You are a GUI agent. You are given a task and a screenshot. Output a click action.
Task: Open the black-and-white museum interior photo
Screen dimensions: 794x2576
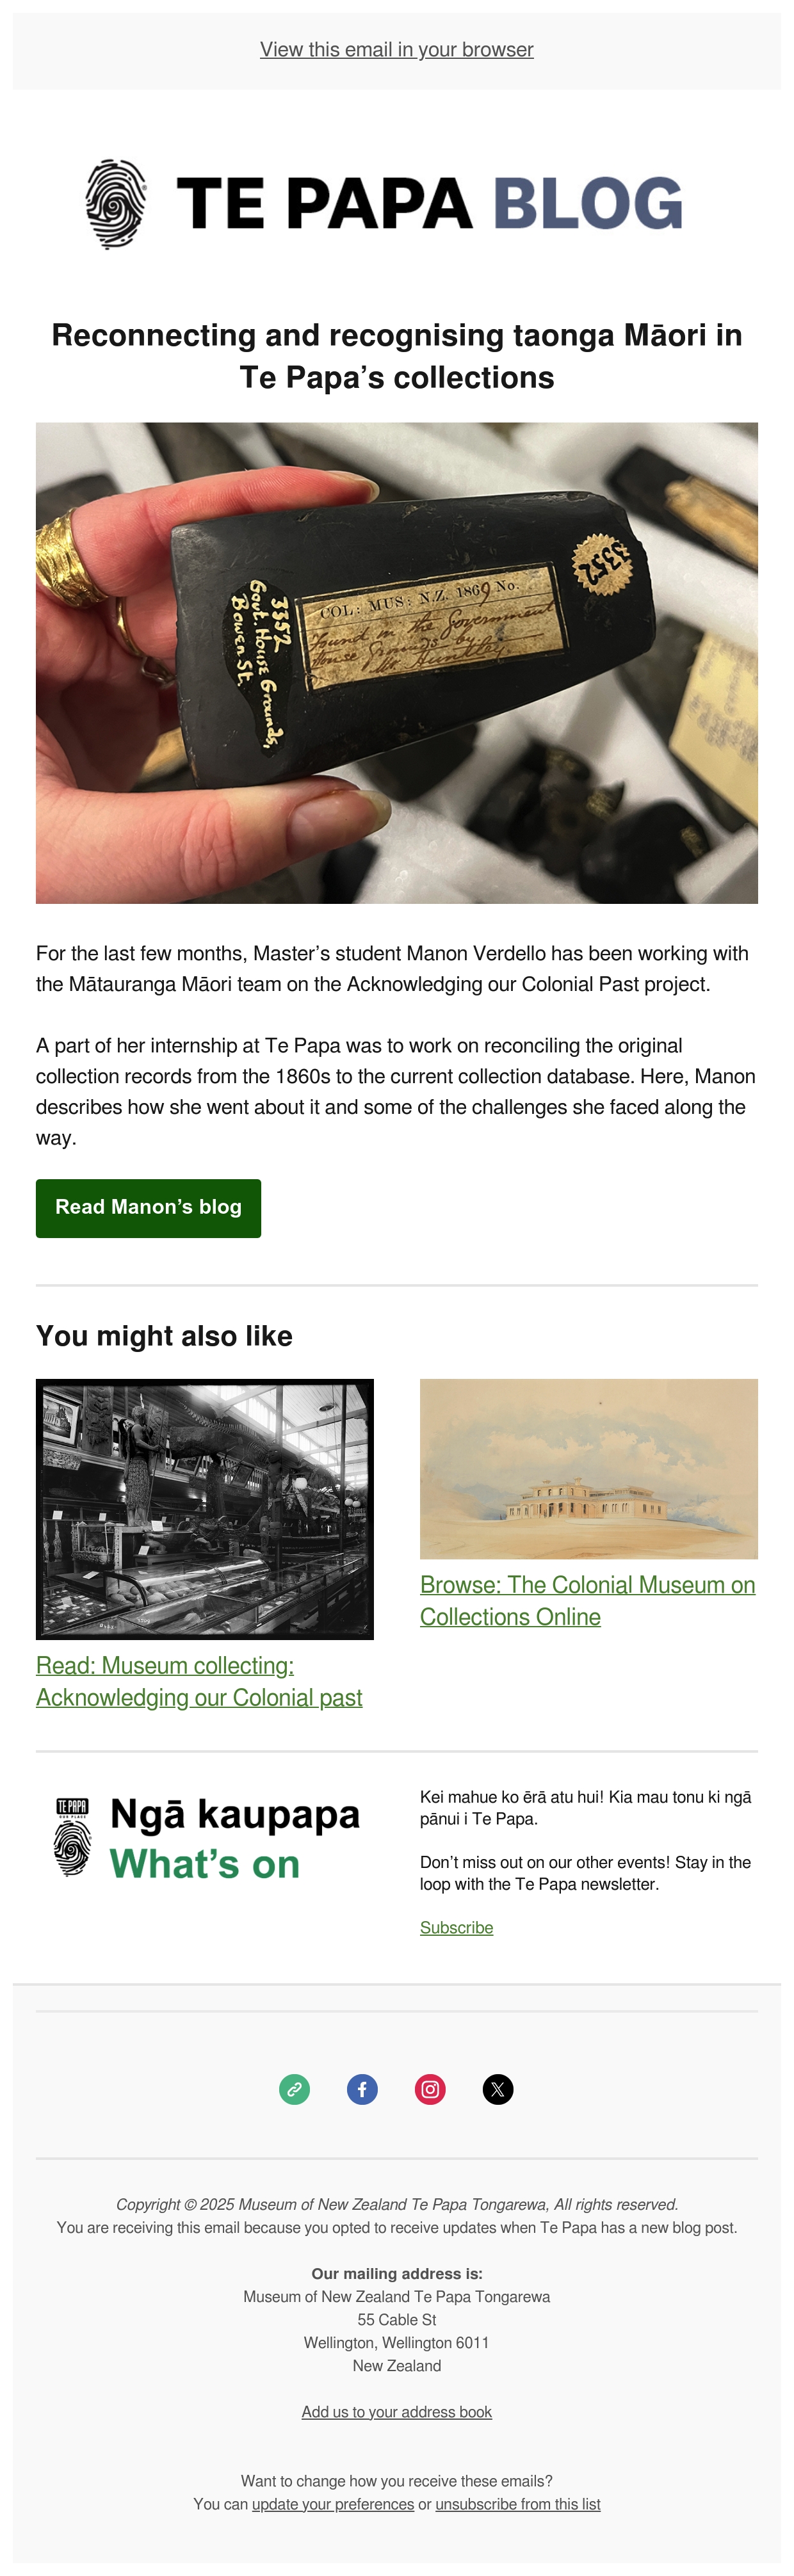click(x=205, y=1509)
